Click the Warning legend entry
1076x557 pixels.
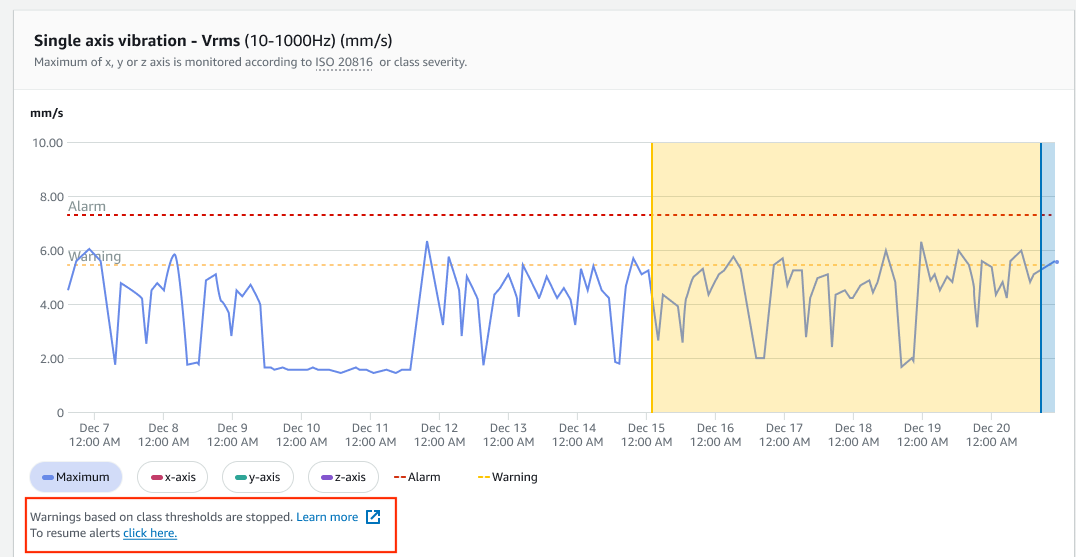tap(507, 477)
